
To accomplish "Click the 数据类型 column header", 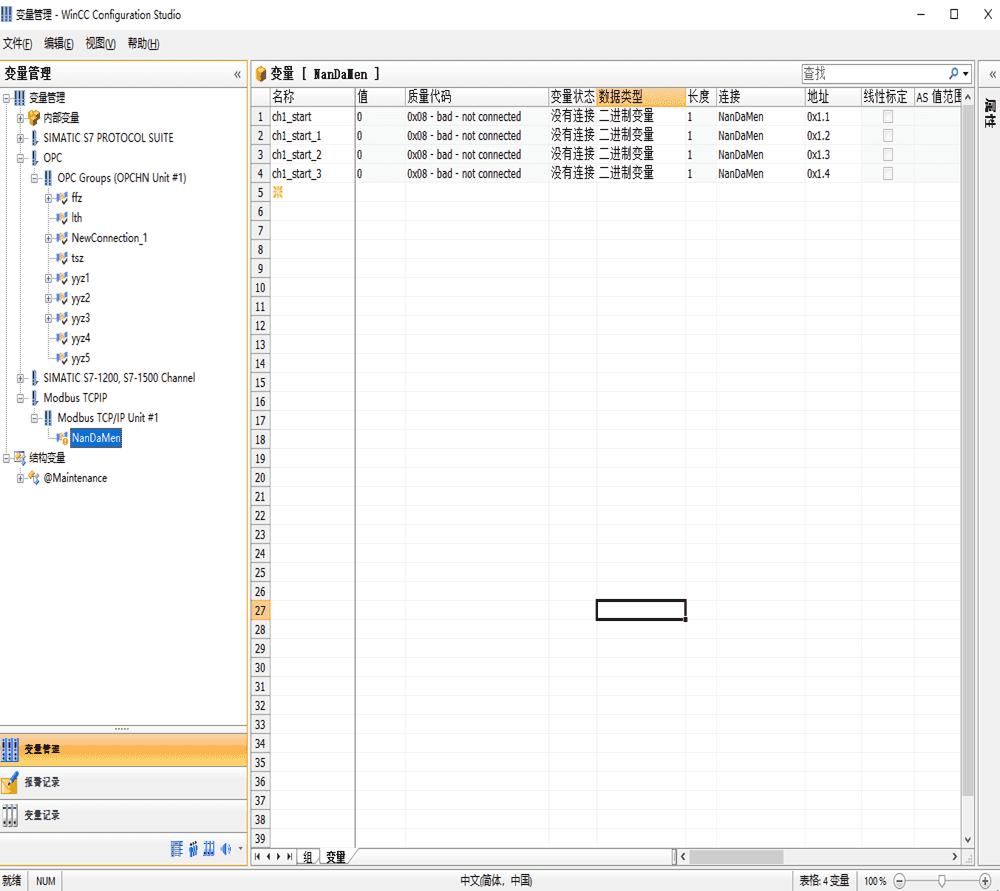I will tap(640, 97).
